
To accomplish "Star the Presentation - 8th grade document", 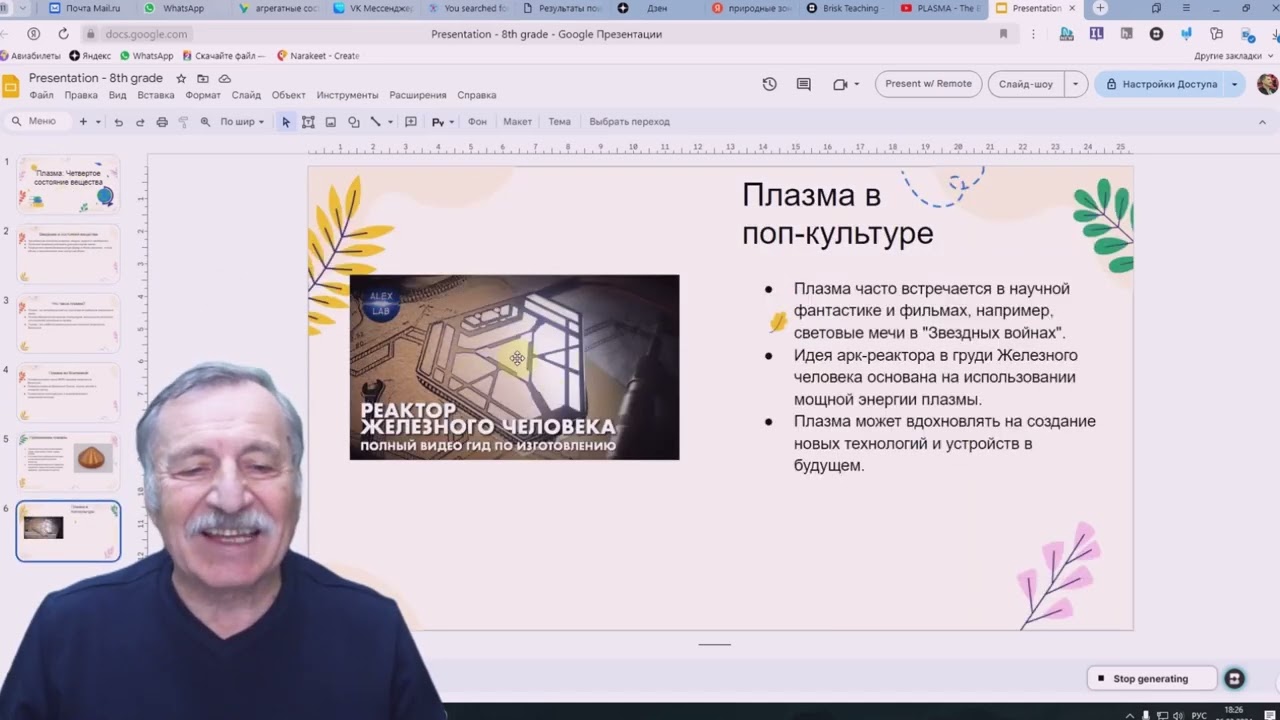I will 181,78.
